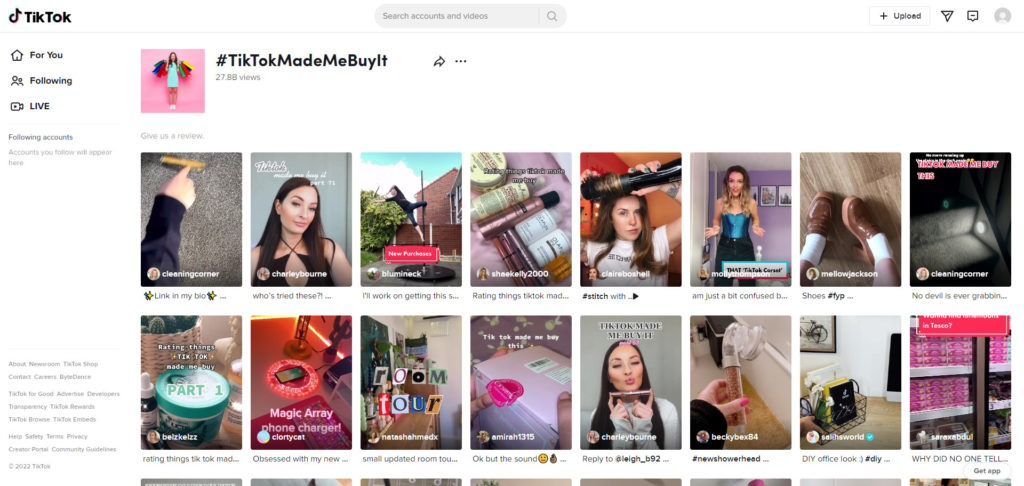1024x486 pixels.
Task: Open the inbox notifications icon
Action: [972, 16]
